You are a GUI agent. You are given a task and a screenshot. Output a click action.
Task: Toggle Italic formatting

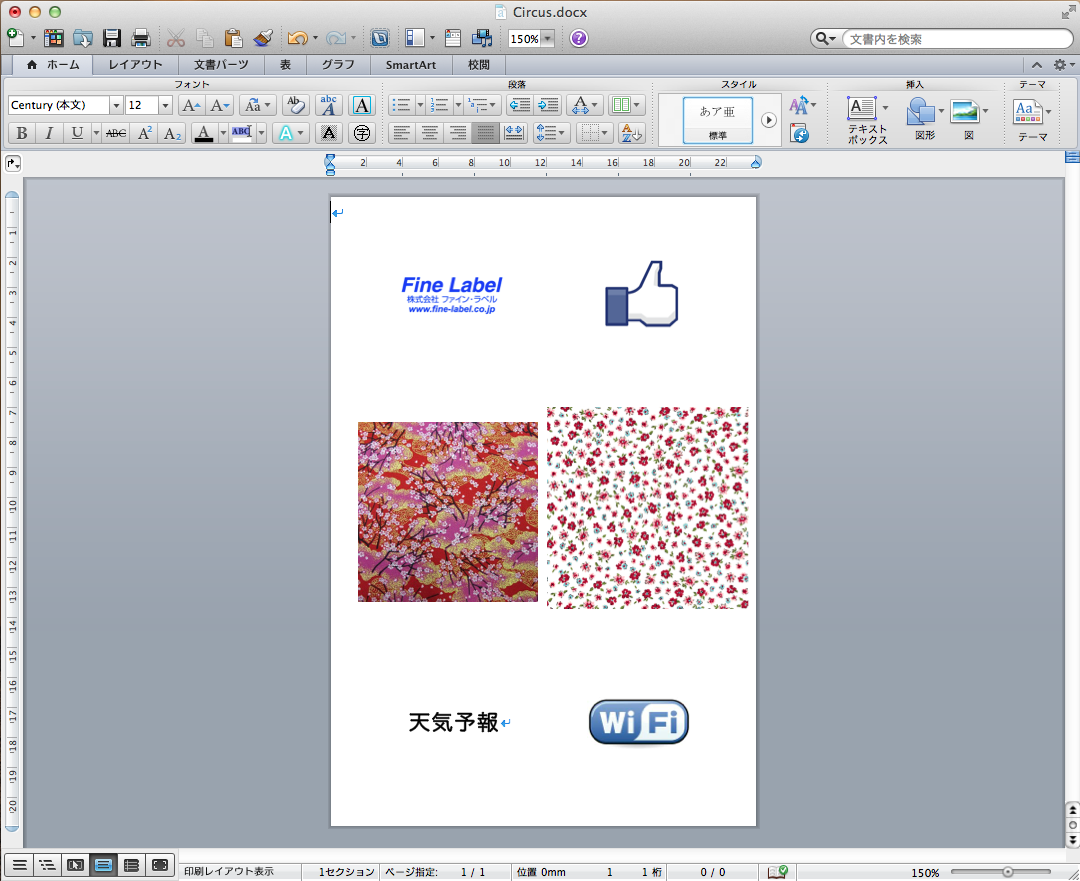[x=49, y=133]
